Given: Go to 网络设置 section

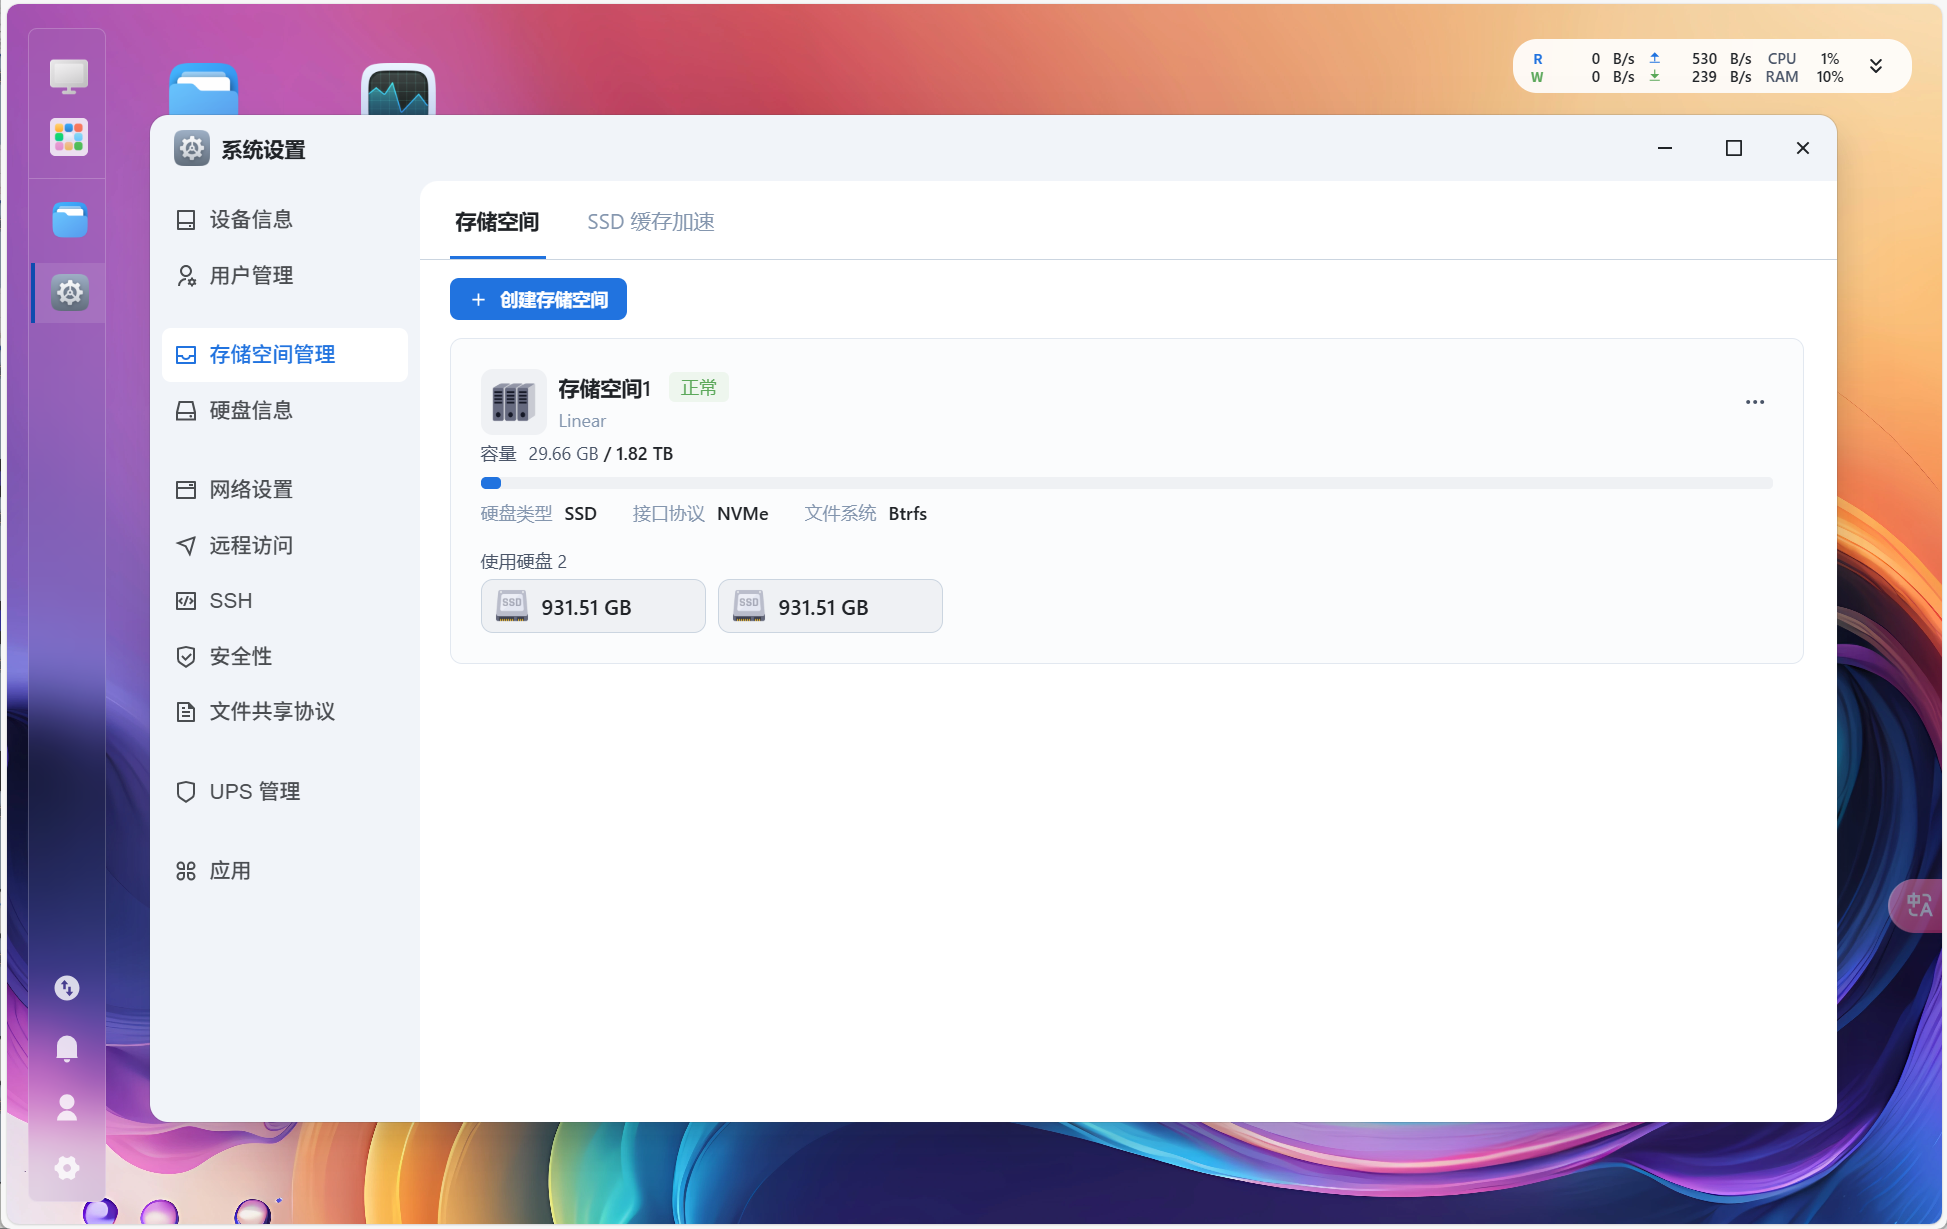Looking at the screenshot, I should coord(251,489).
